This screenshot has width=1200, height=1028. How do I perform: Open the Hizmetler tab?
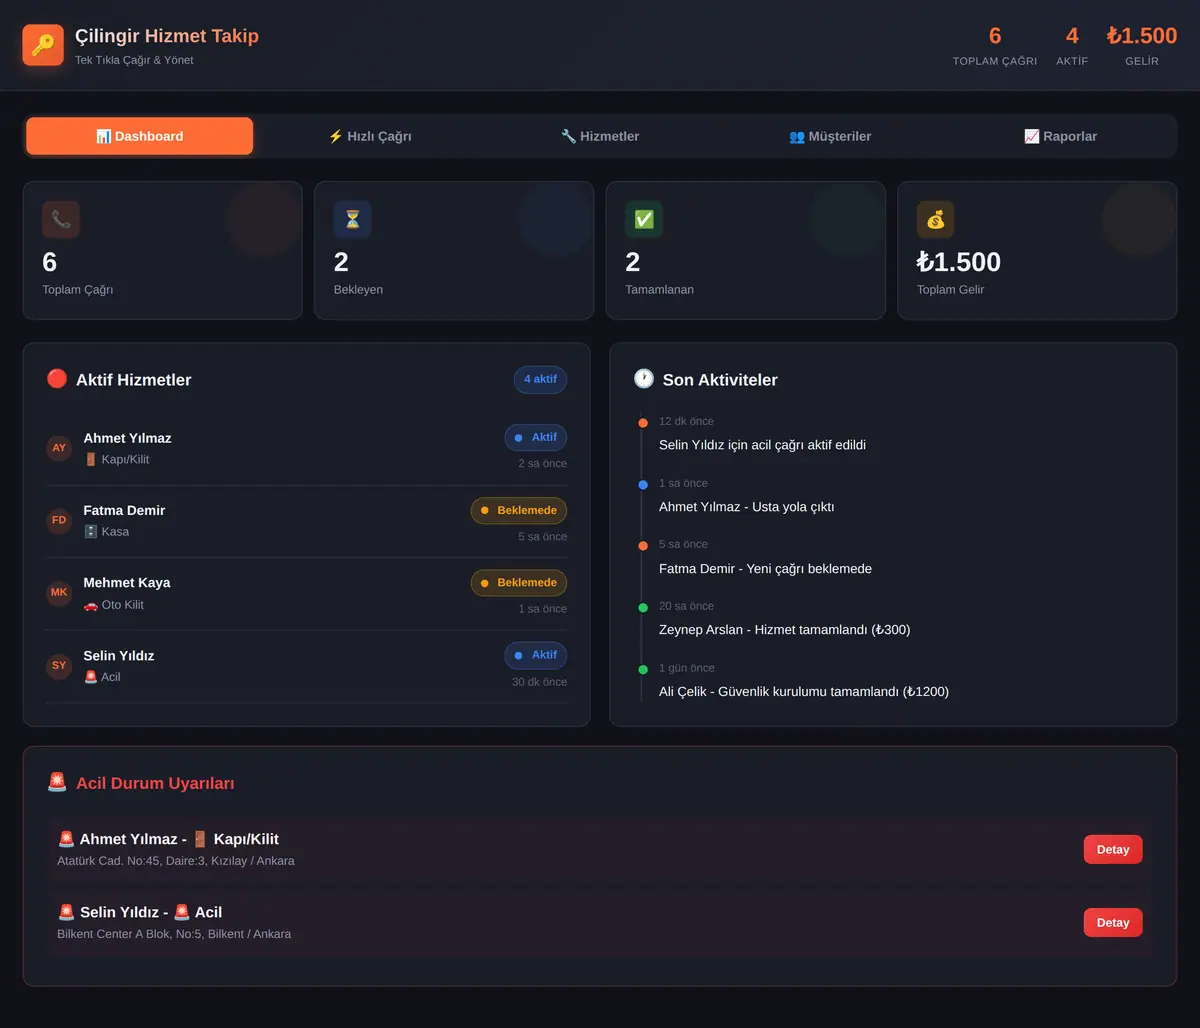click(x=600, y=136)
